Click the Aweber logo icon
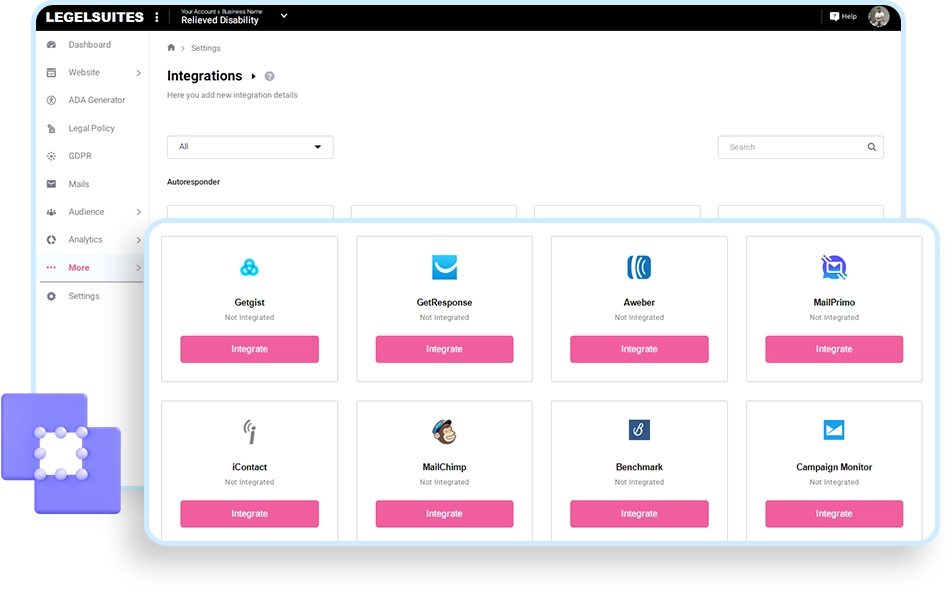Screen dimensions: 950x590 (639, 267)
